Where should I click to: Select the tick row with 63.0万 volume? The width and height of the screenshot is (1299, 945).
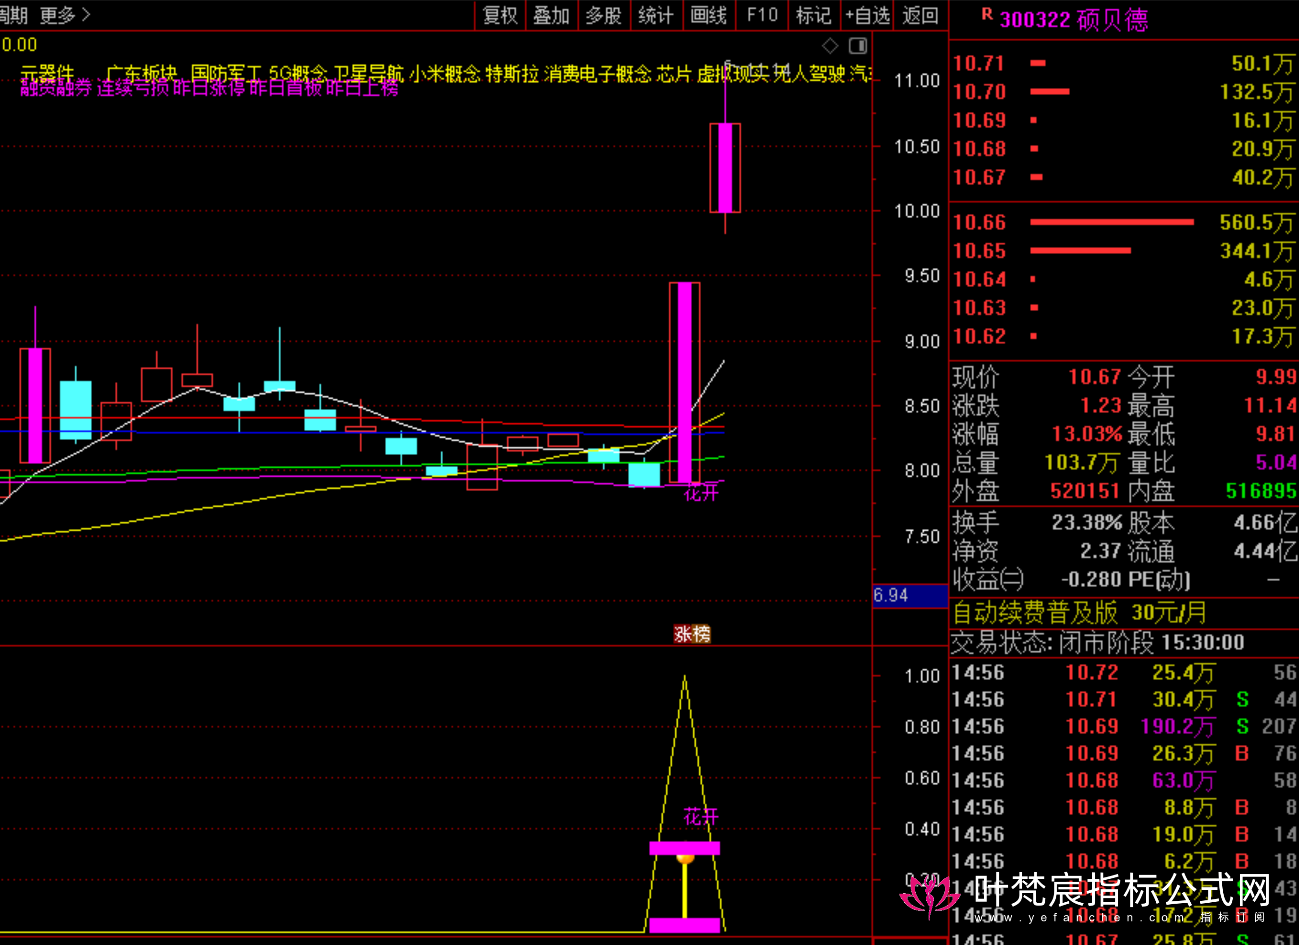[x=1124, y=780]
